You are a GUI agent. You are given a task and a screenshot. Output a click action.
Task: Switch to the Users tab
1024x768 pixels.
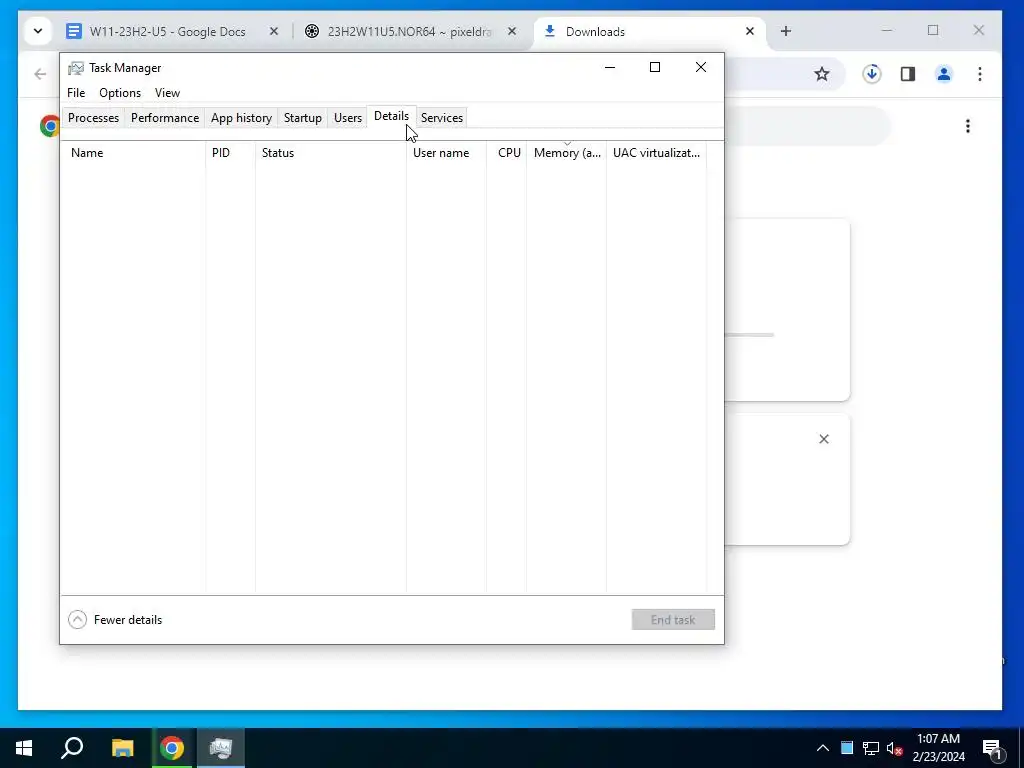click(x=347, y=118)
